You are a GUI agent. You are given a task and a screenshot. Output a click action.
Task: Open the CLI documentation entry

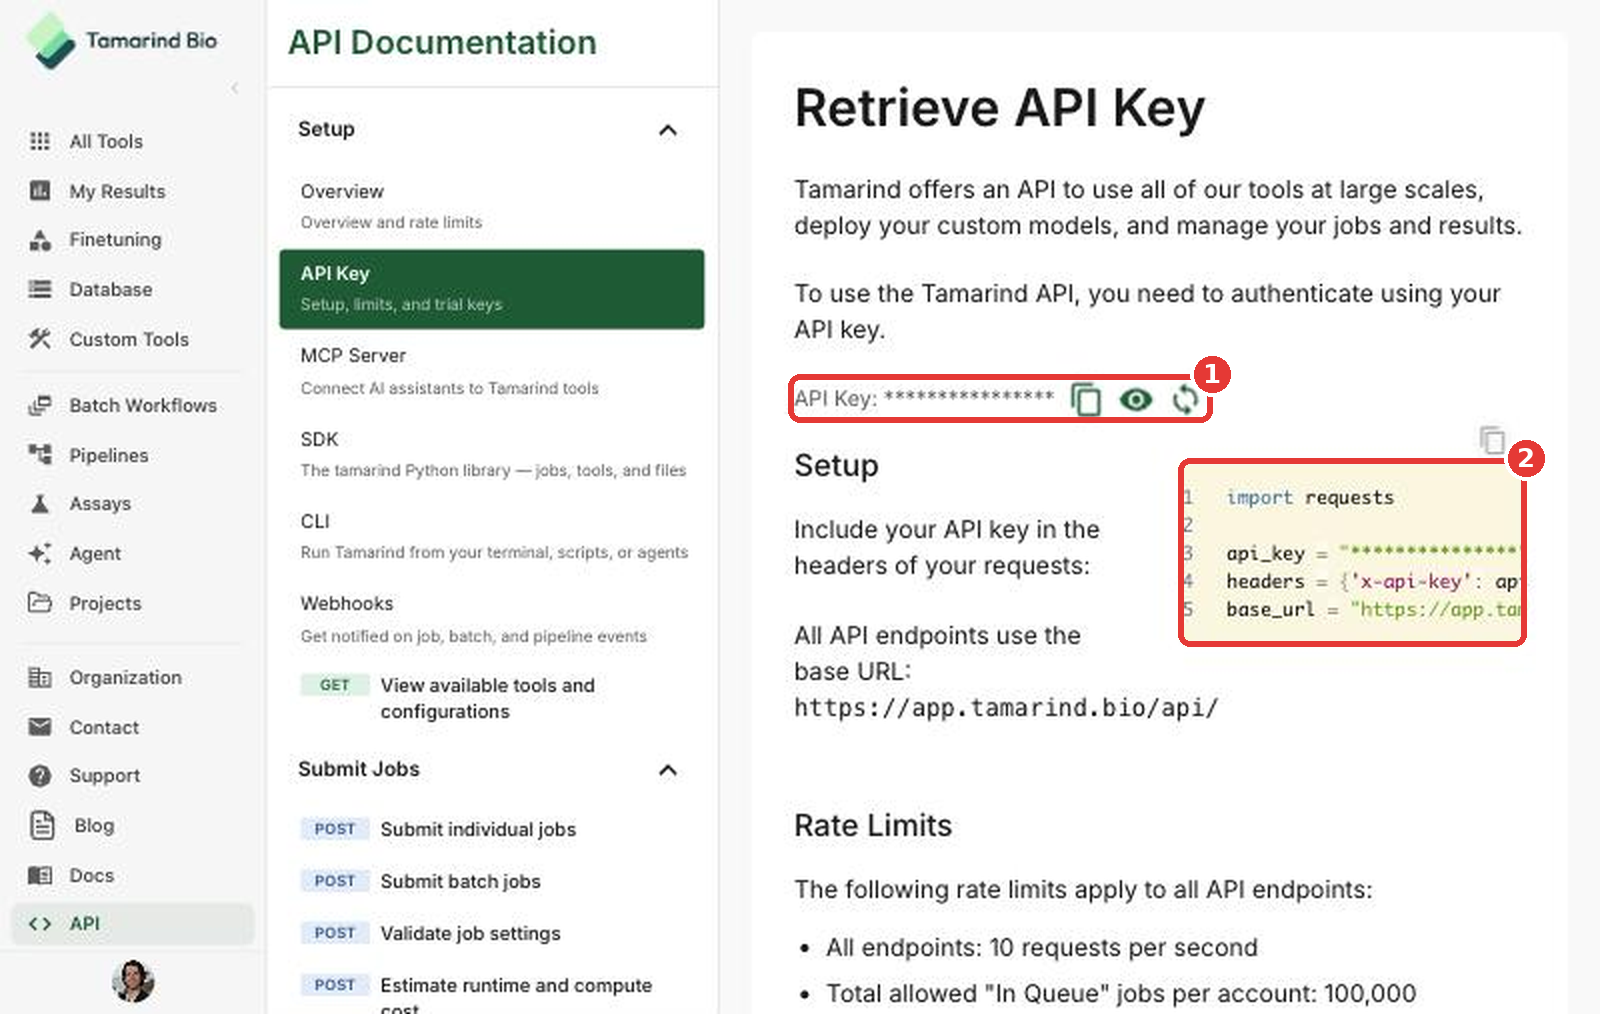point(492,536)
